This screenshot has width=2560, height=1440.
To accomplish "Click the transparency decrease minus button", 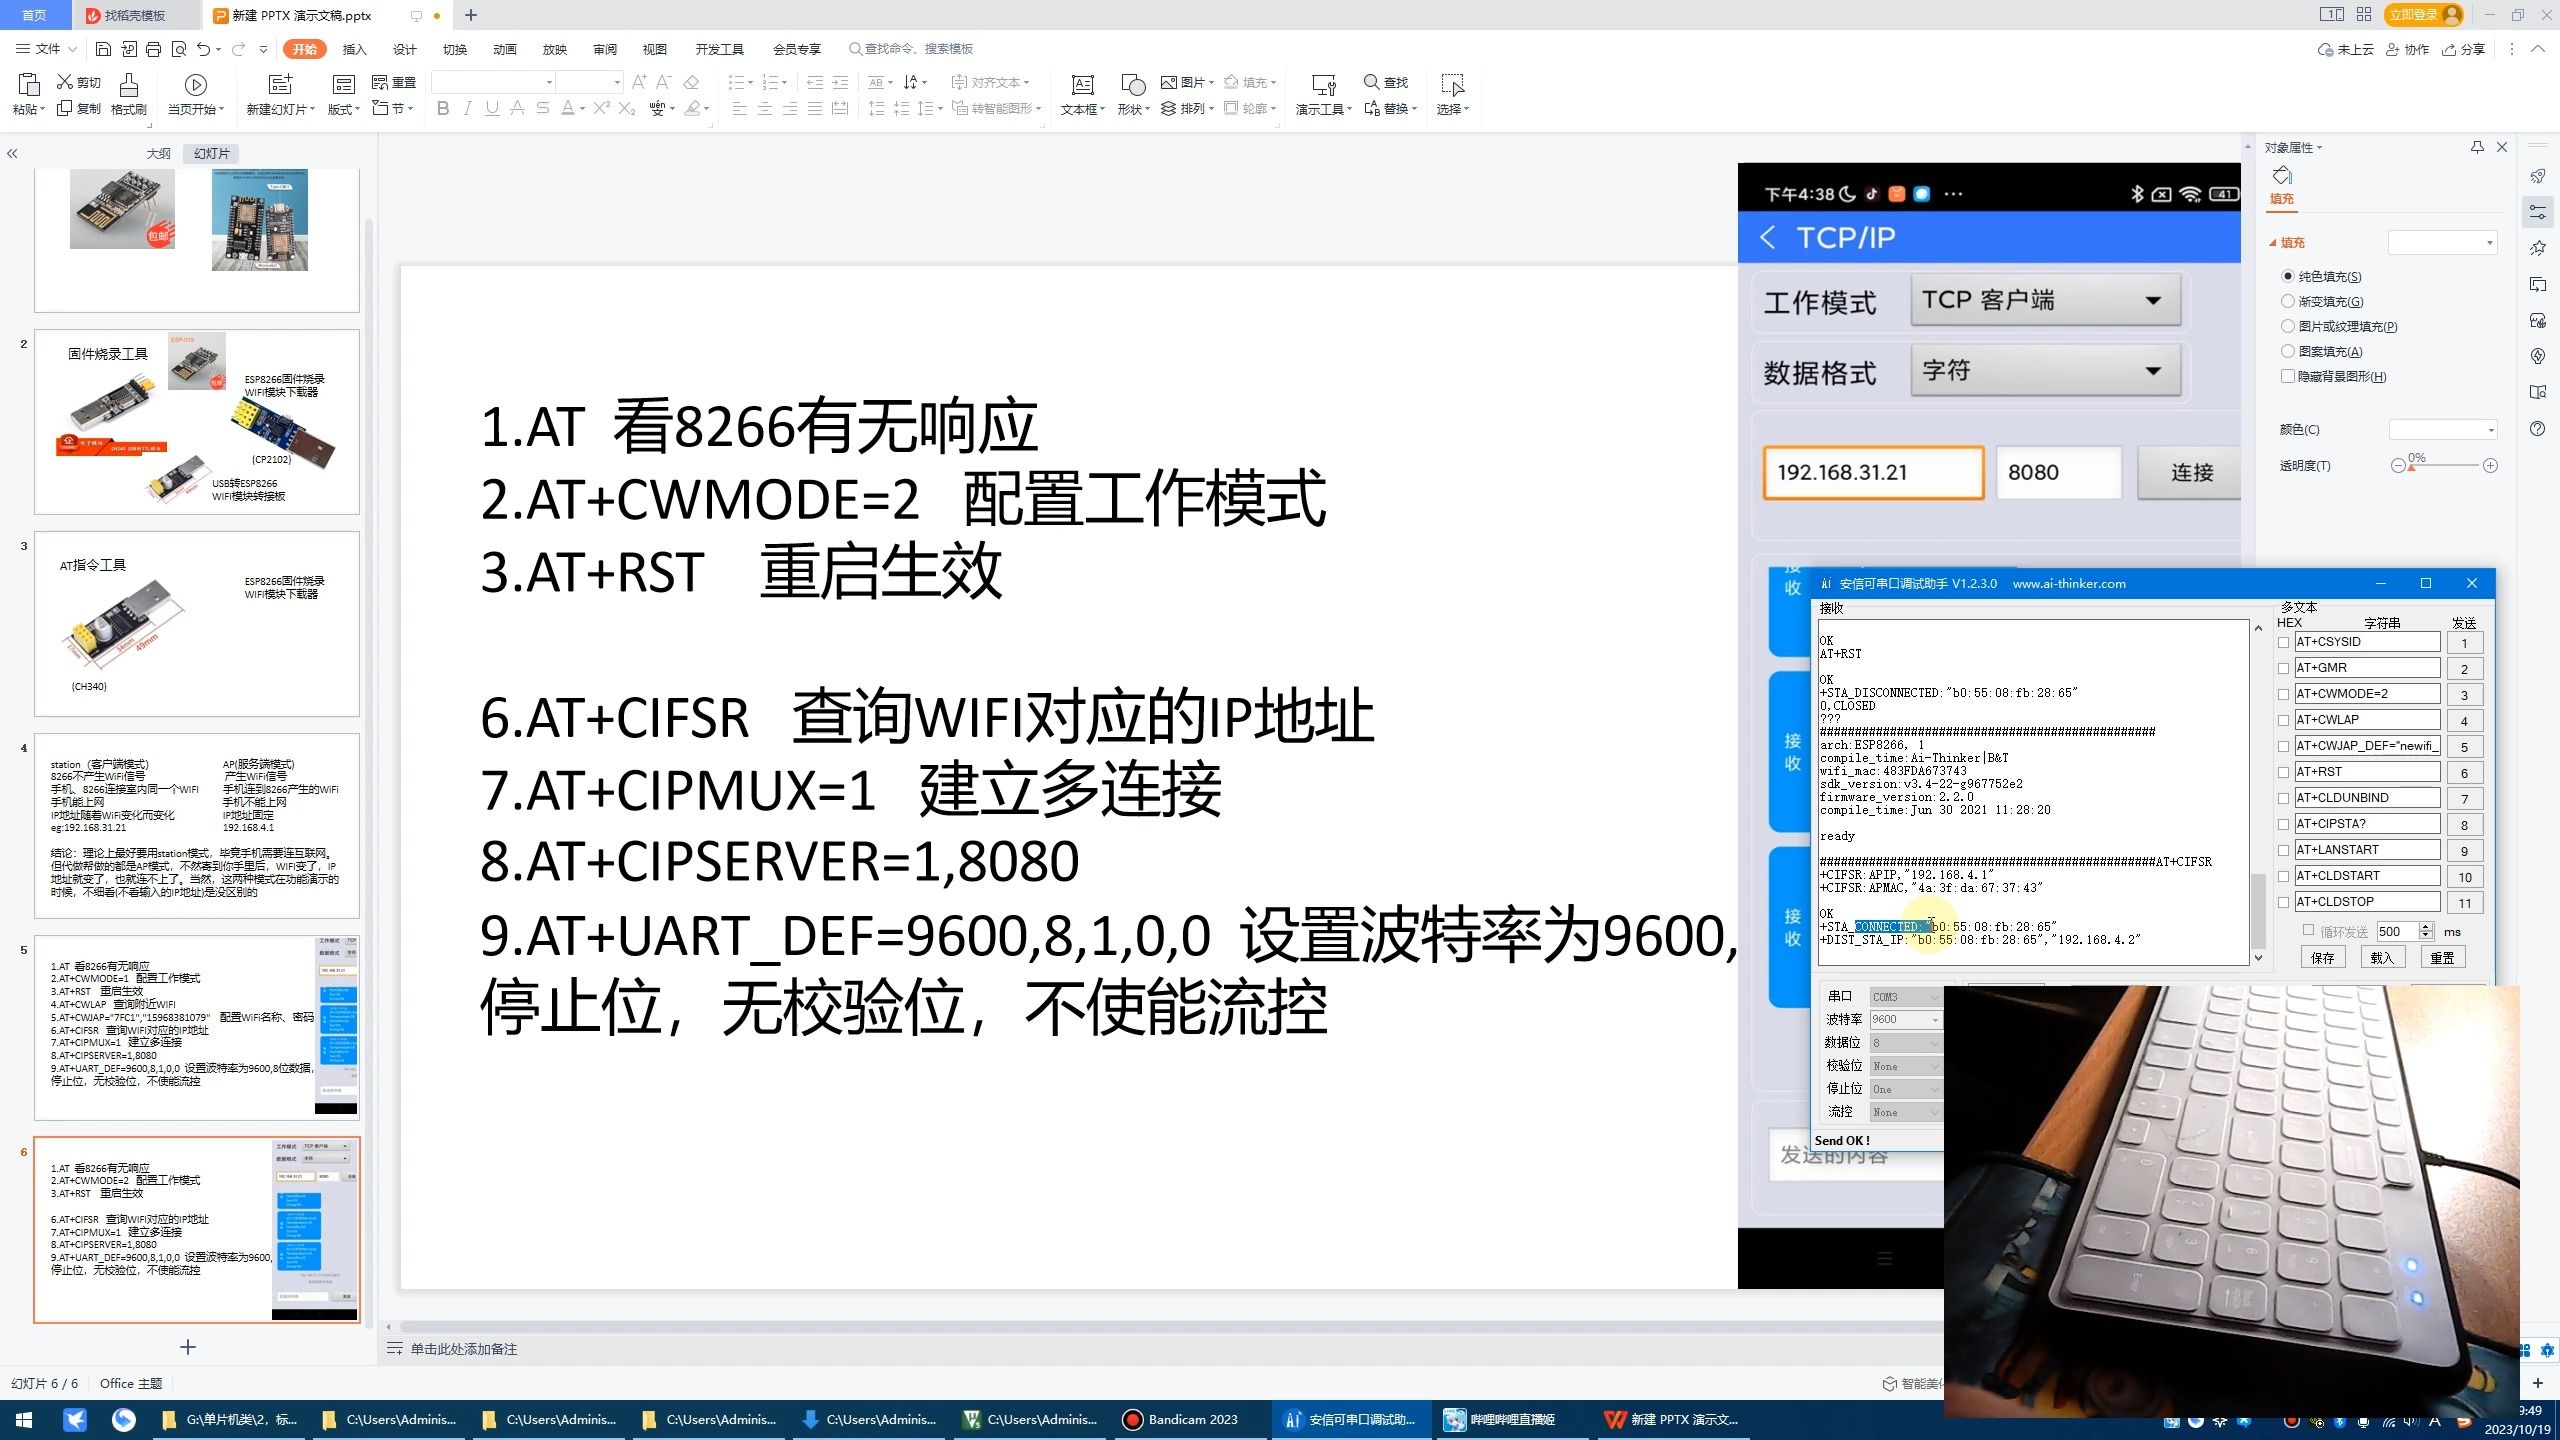I will 2397,466.
